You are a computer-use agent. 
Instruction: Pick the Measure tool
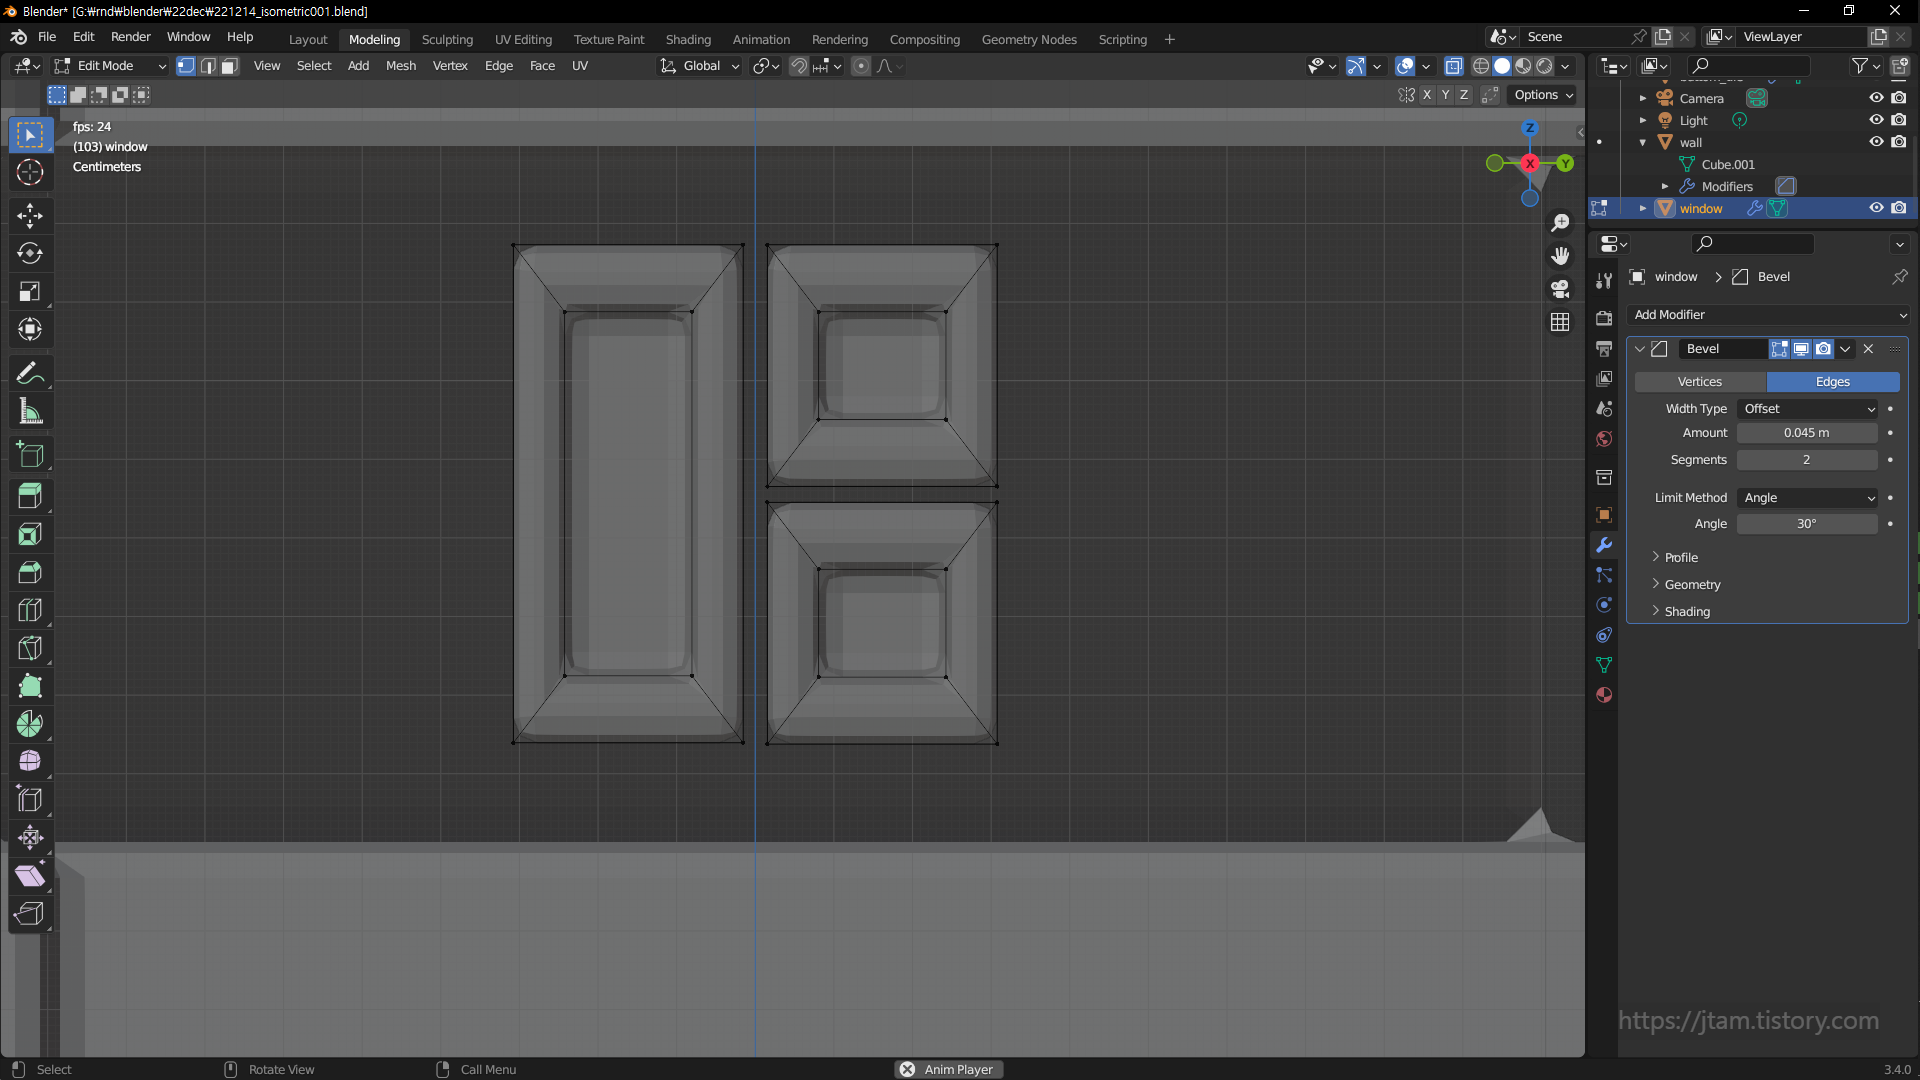30,411
